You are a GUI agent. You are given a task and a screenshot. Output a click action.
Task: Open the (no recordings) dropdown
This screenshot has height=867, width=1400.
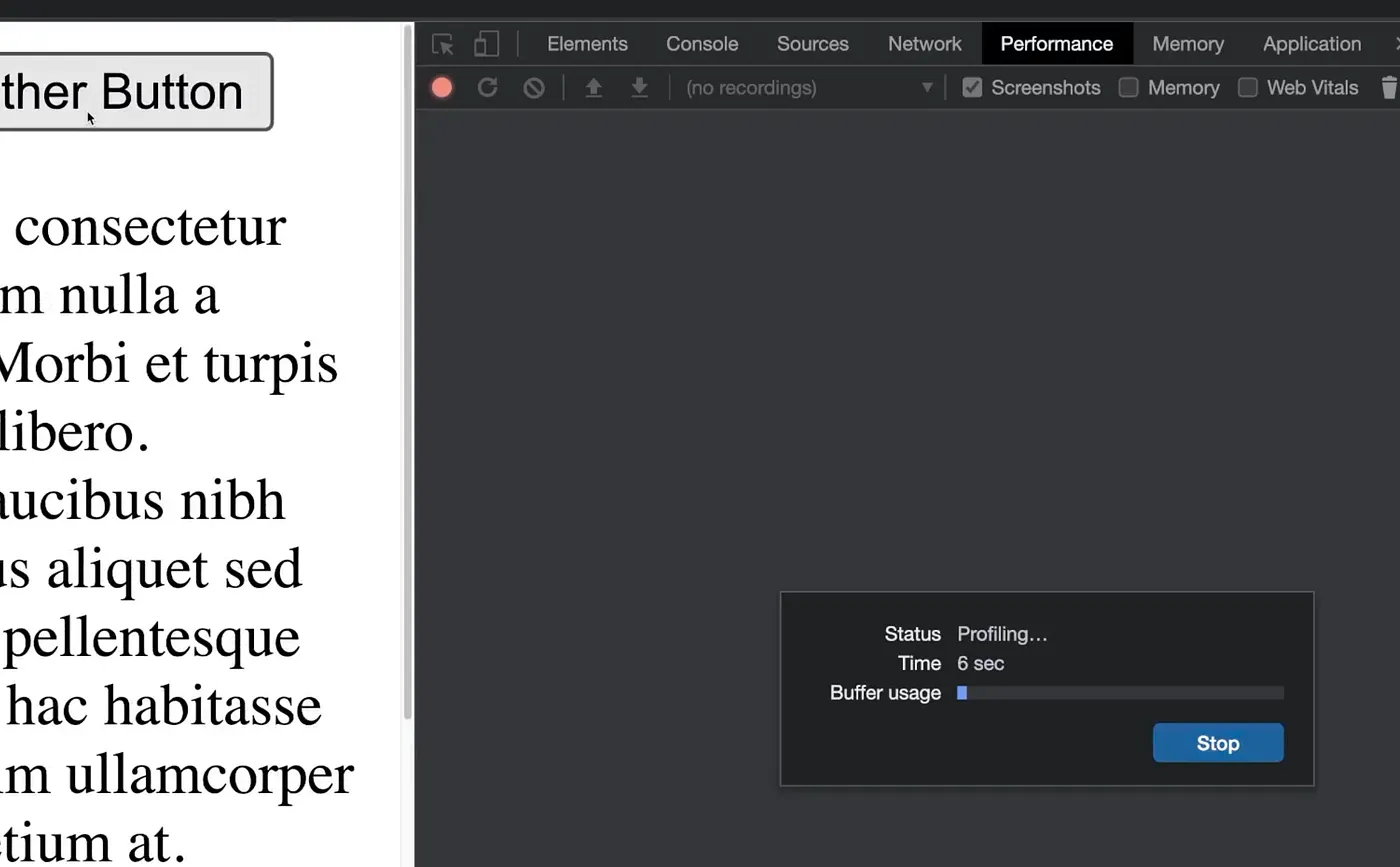pos(808,88)
